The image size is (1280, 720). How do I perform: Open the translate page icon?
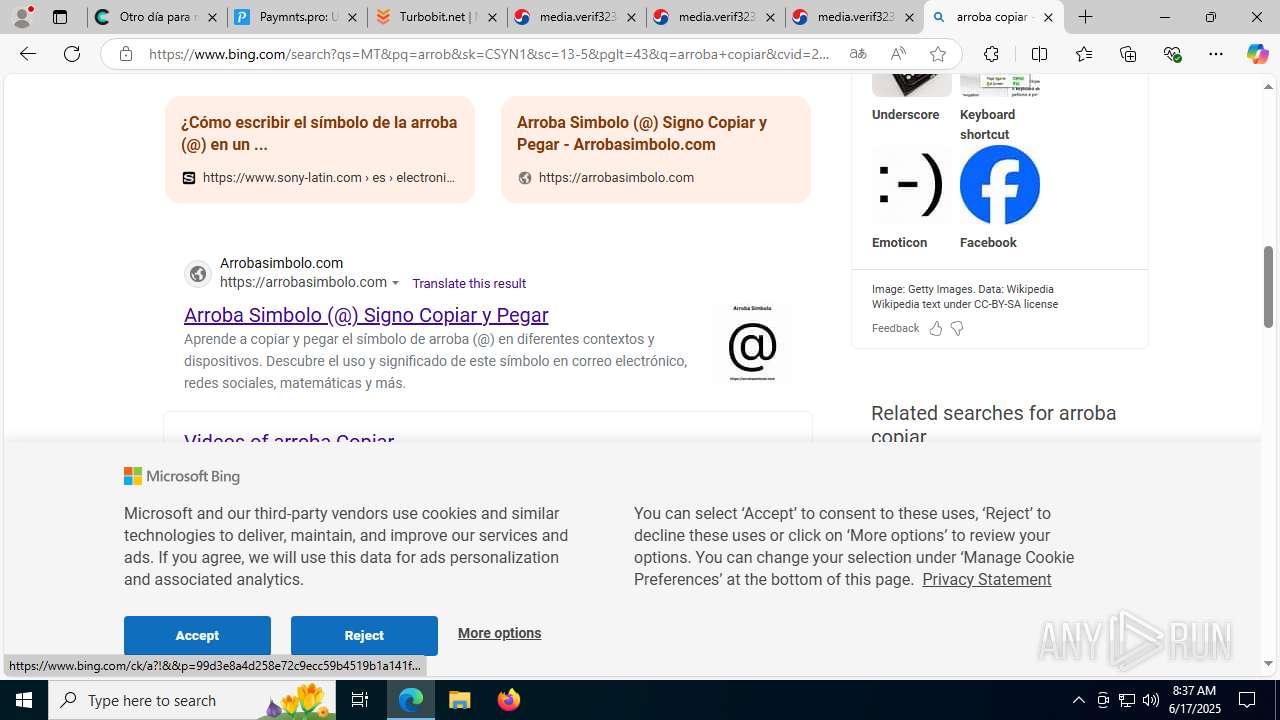[x=858, y=54]
